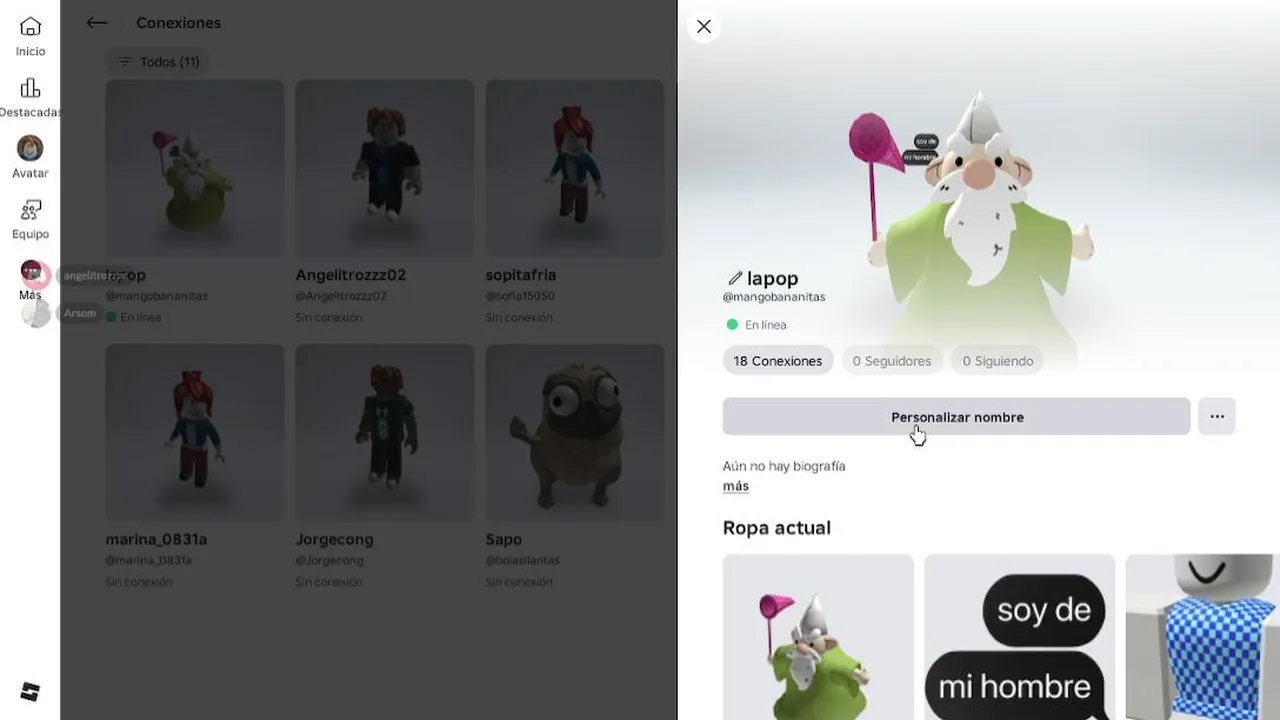Click the @mangobananitas username in profile panel
Screen dimensions: 1280x720
773,297
